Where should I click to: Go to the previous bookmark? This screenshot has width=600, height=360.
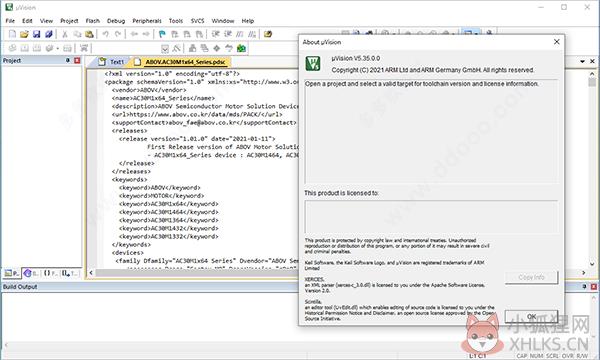pyautogui.click(x=174, y=34)
